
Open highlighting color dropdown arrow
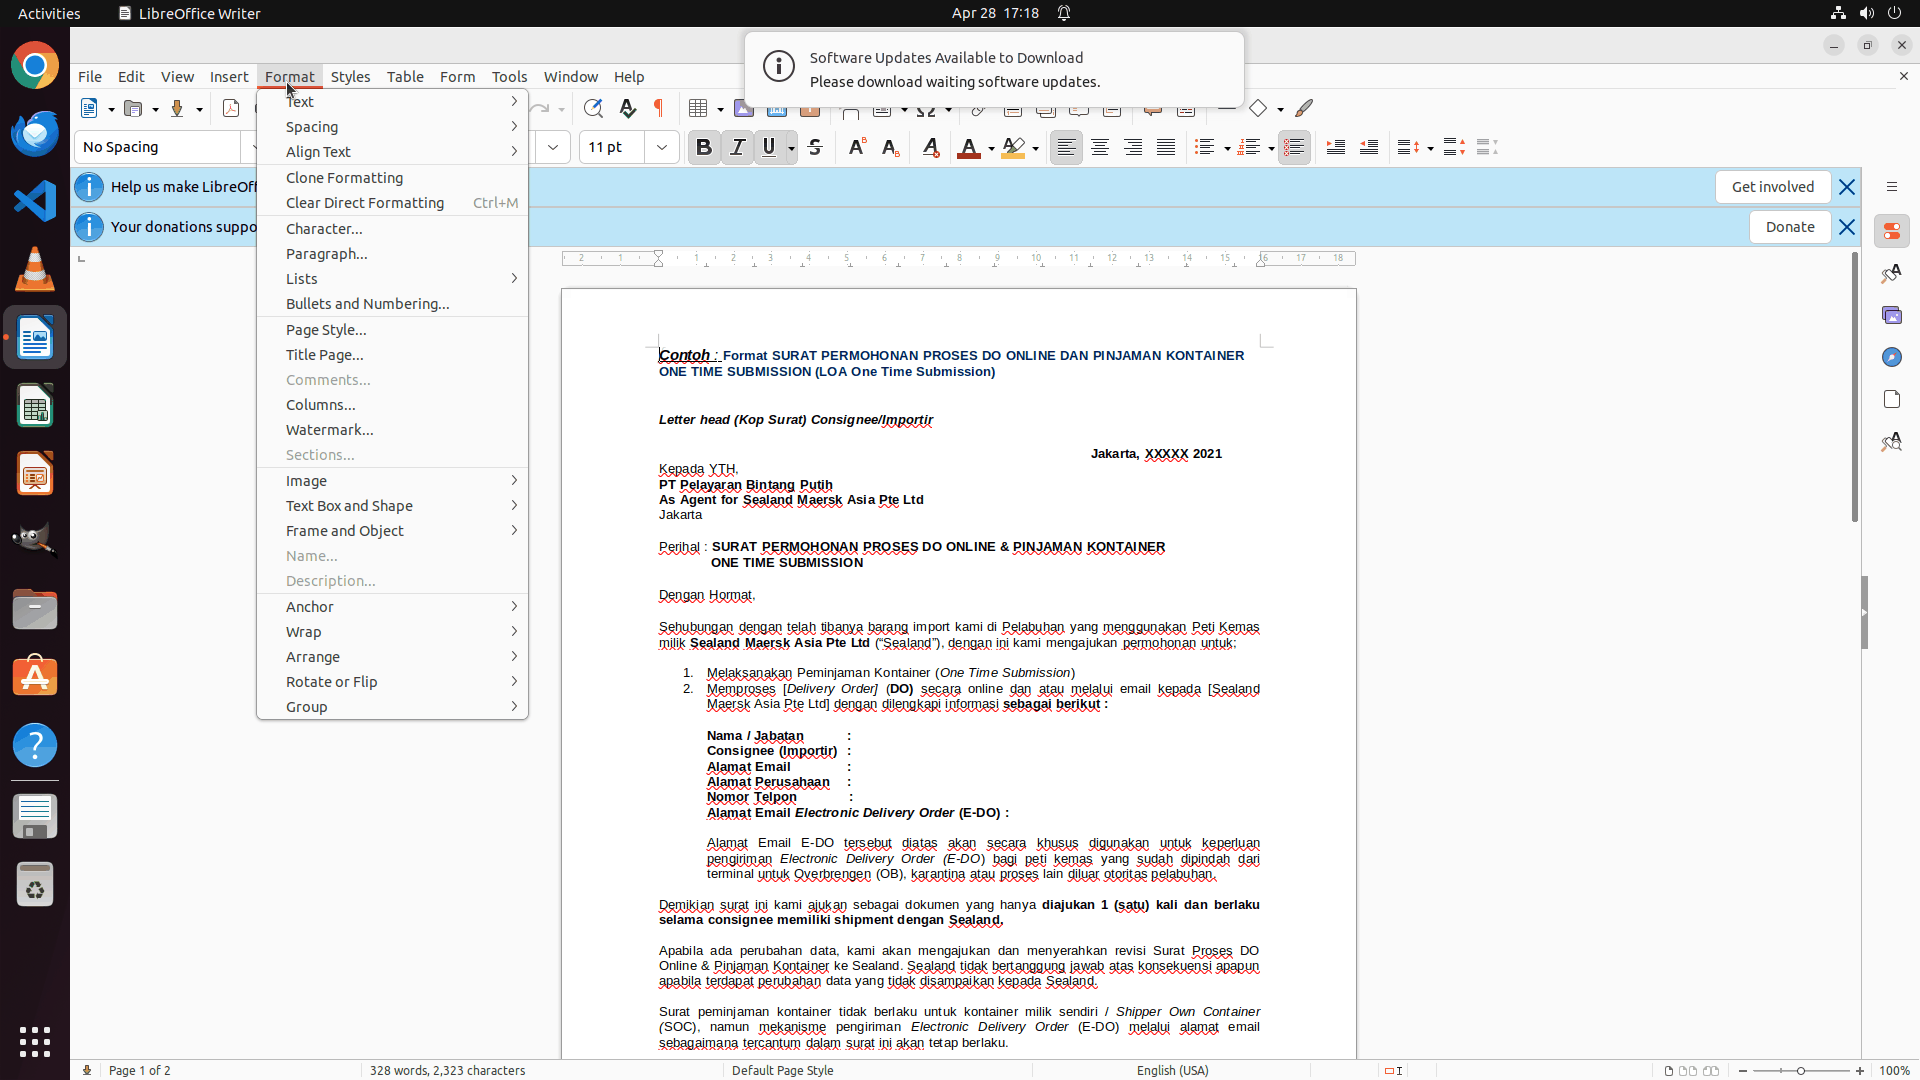pyautogui.click(x=1036, y=148)
